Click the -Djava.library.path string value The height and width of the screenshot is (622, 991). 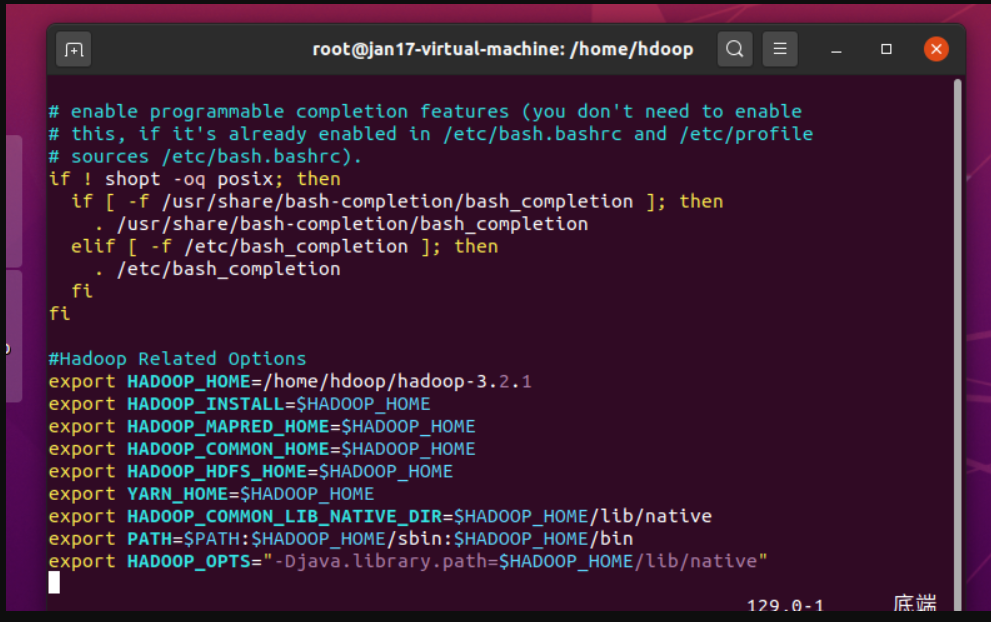[515, 561]
